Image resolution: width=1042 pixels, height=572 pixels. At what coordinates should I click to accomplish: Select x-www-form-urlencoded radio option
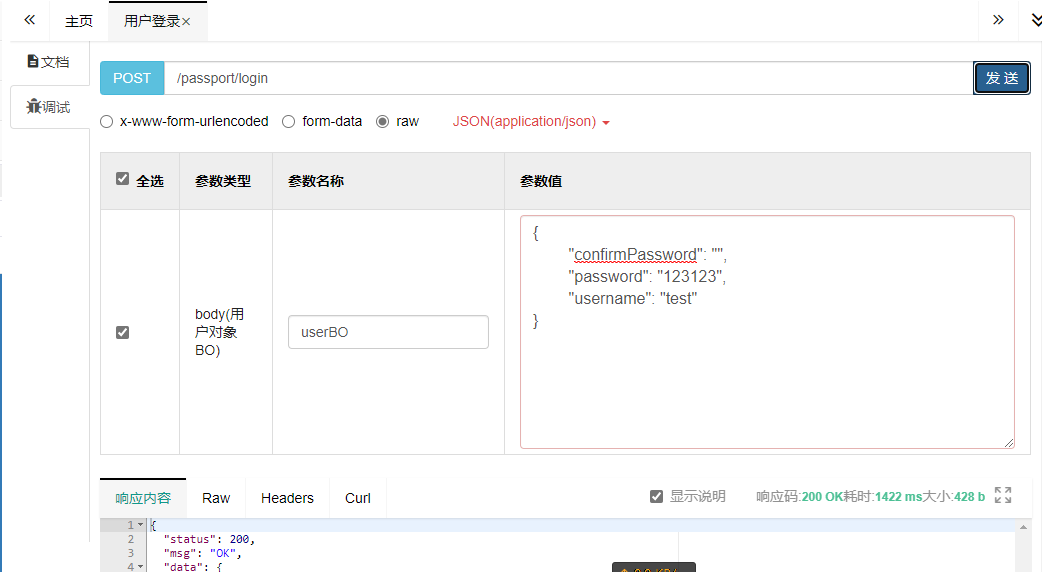coord(106,122)
